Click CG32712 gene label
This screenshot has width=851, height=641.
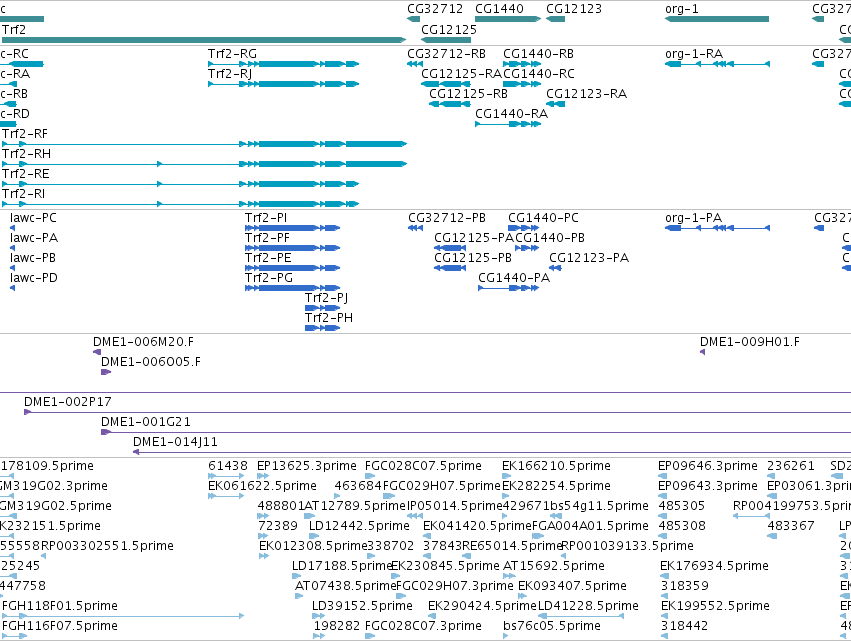[435, 9]
